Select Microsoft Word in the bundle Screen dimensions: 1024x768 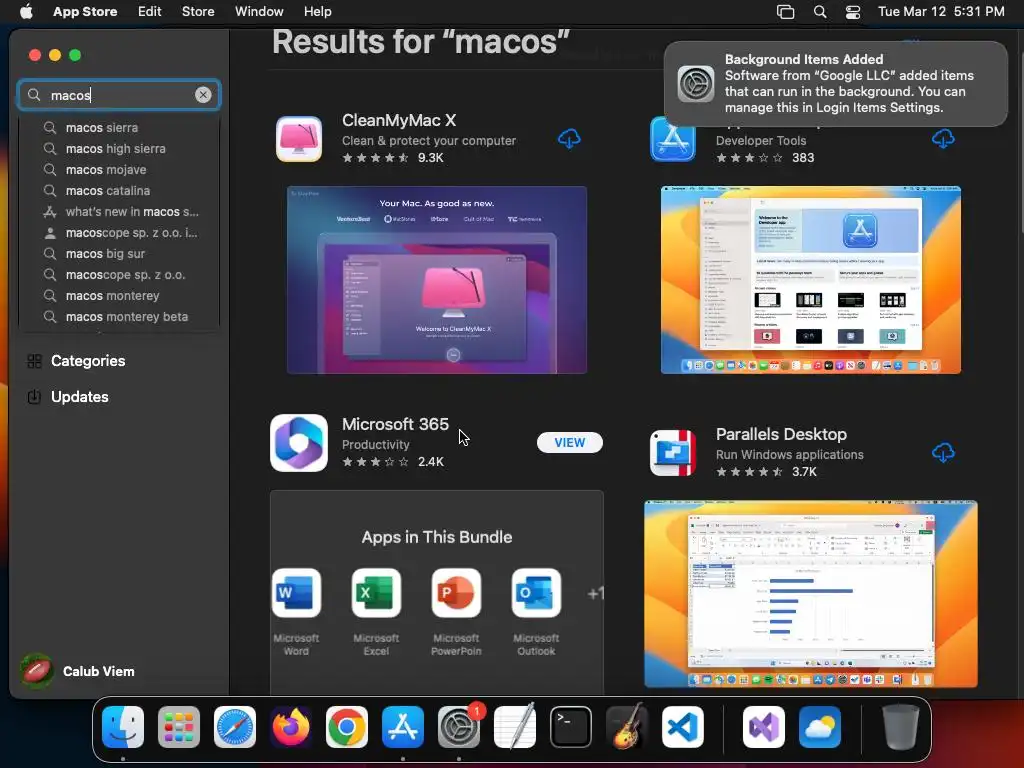click(296, 592)
